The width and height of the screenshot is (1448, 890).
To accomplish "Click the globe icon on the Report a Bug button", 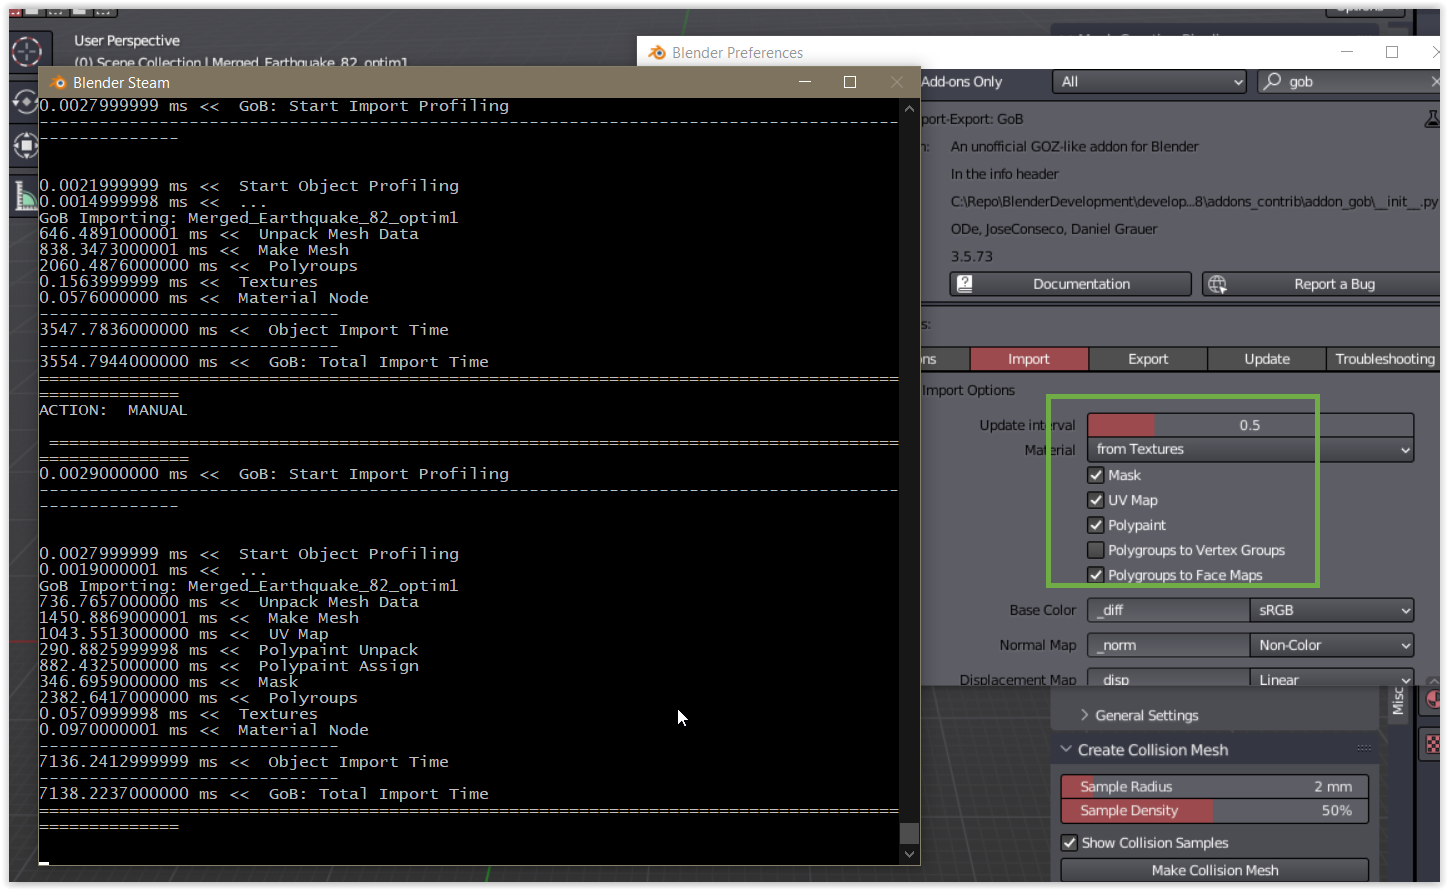I will [1217, 284].
